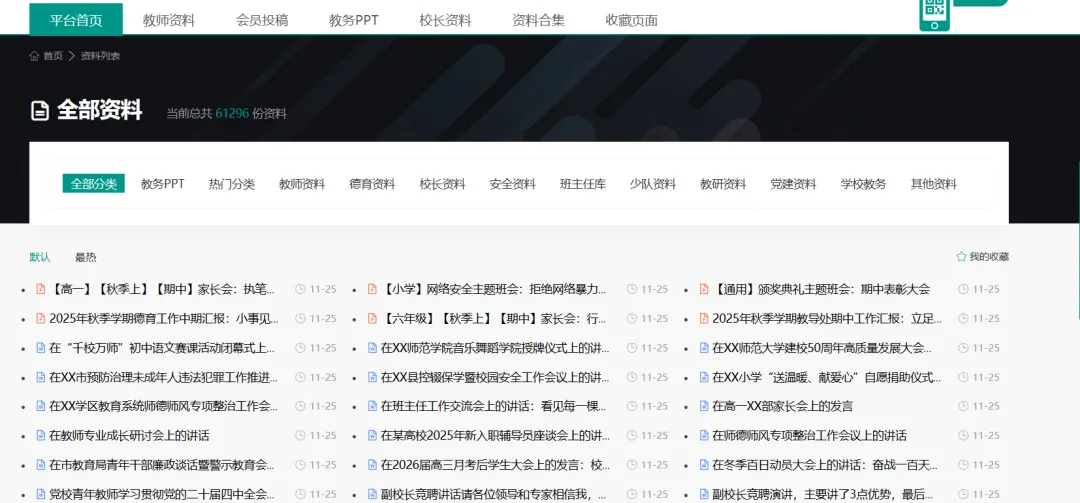
Task: Filter by 班主任库 category
Action: (x=583, y=184)
